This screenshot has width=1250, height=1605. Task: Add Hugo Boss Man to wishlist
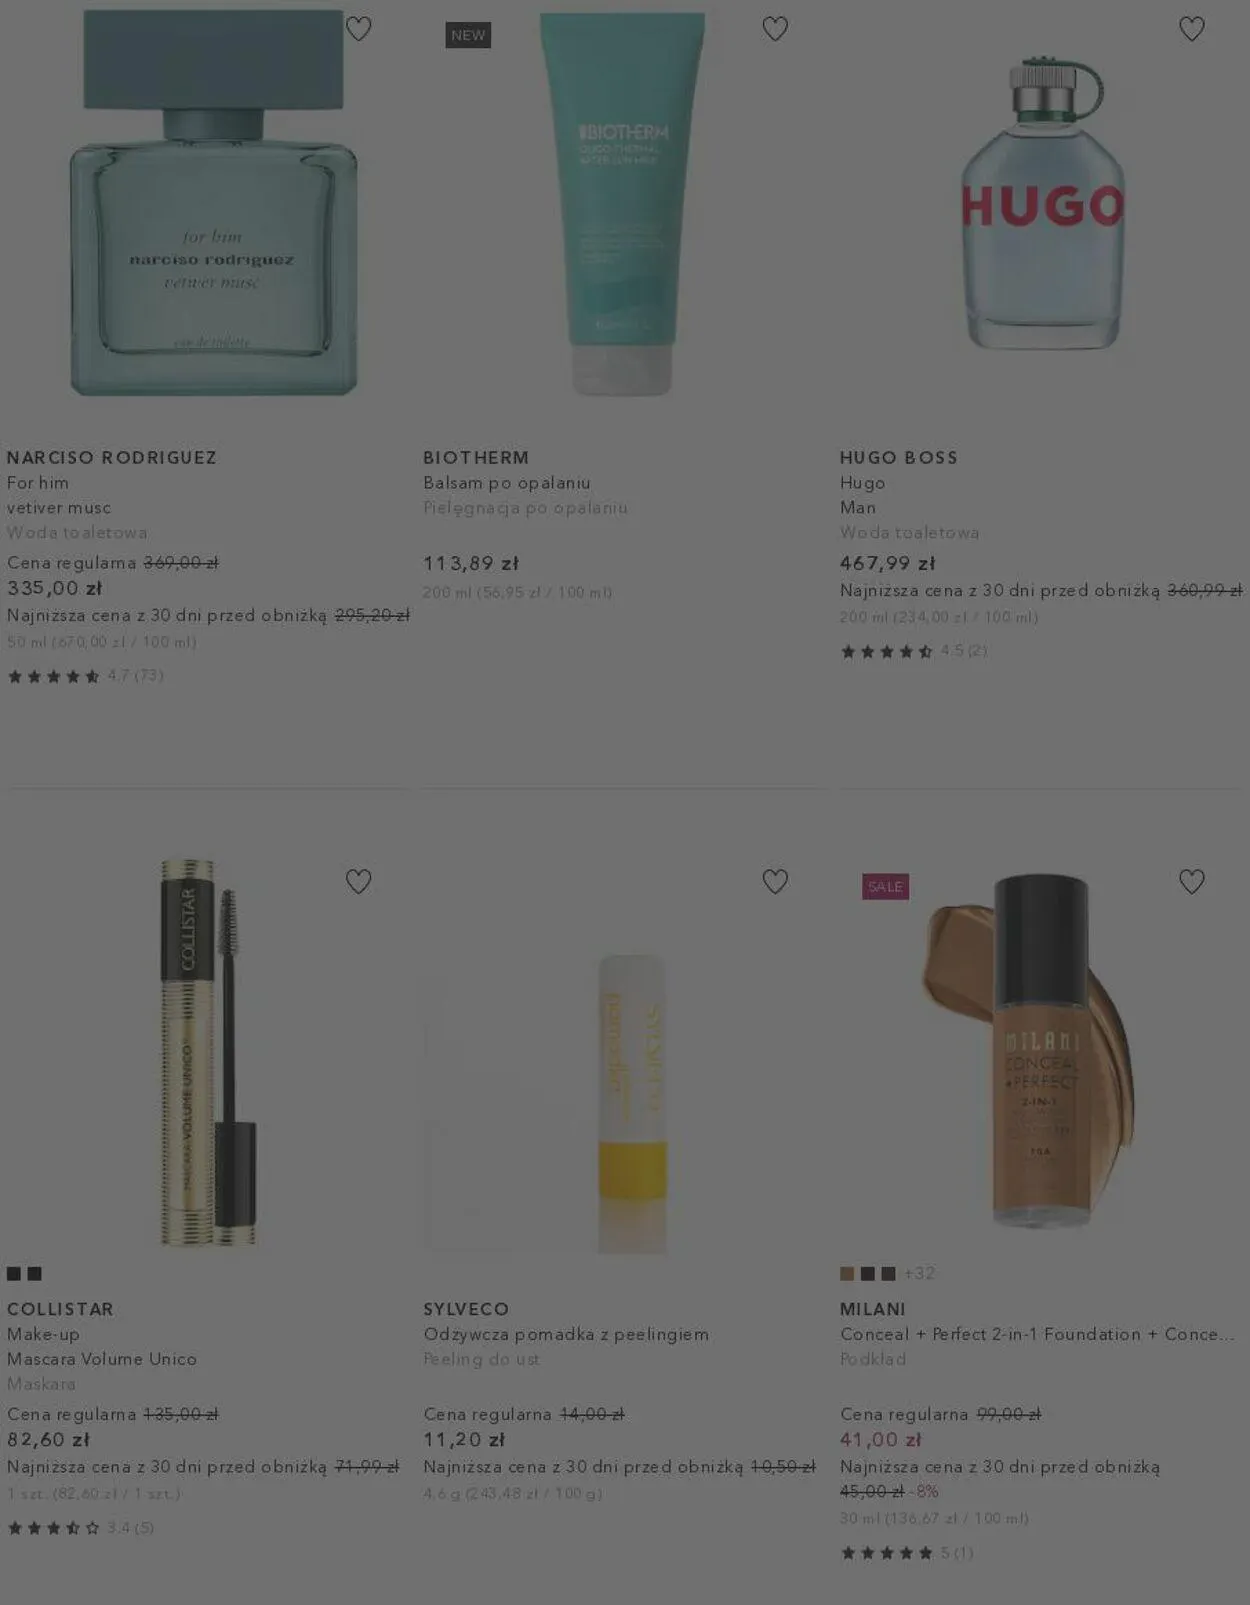tap(1192, 29)
